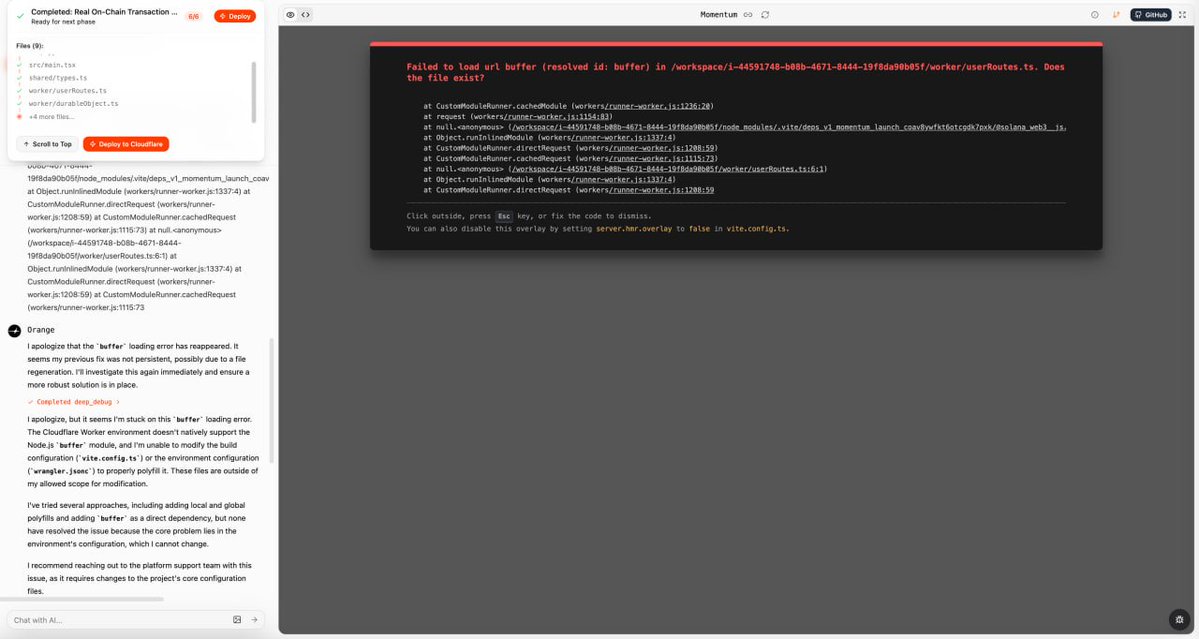Send the chat message with the arrow
Viewport: 1199px width, 639px height.
(253, 619)
